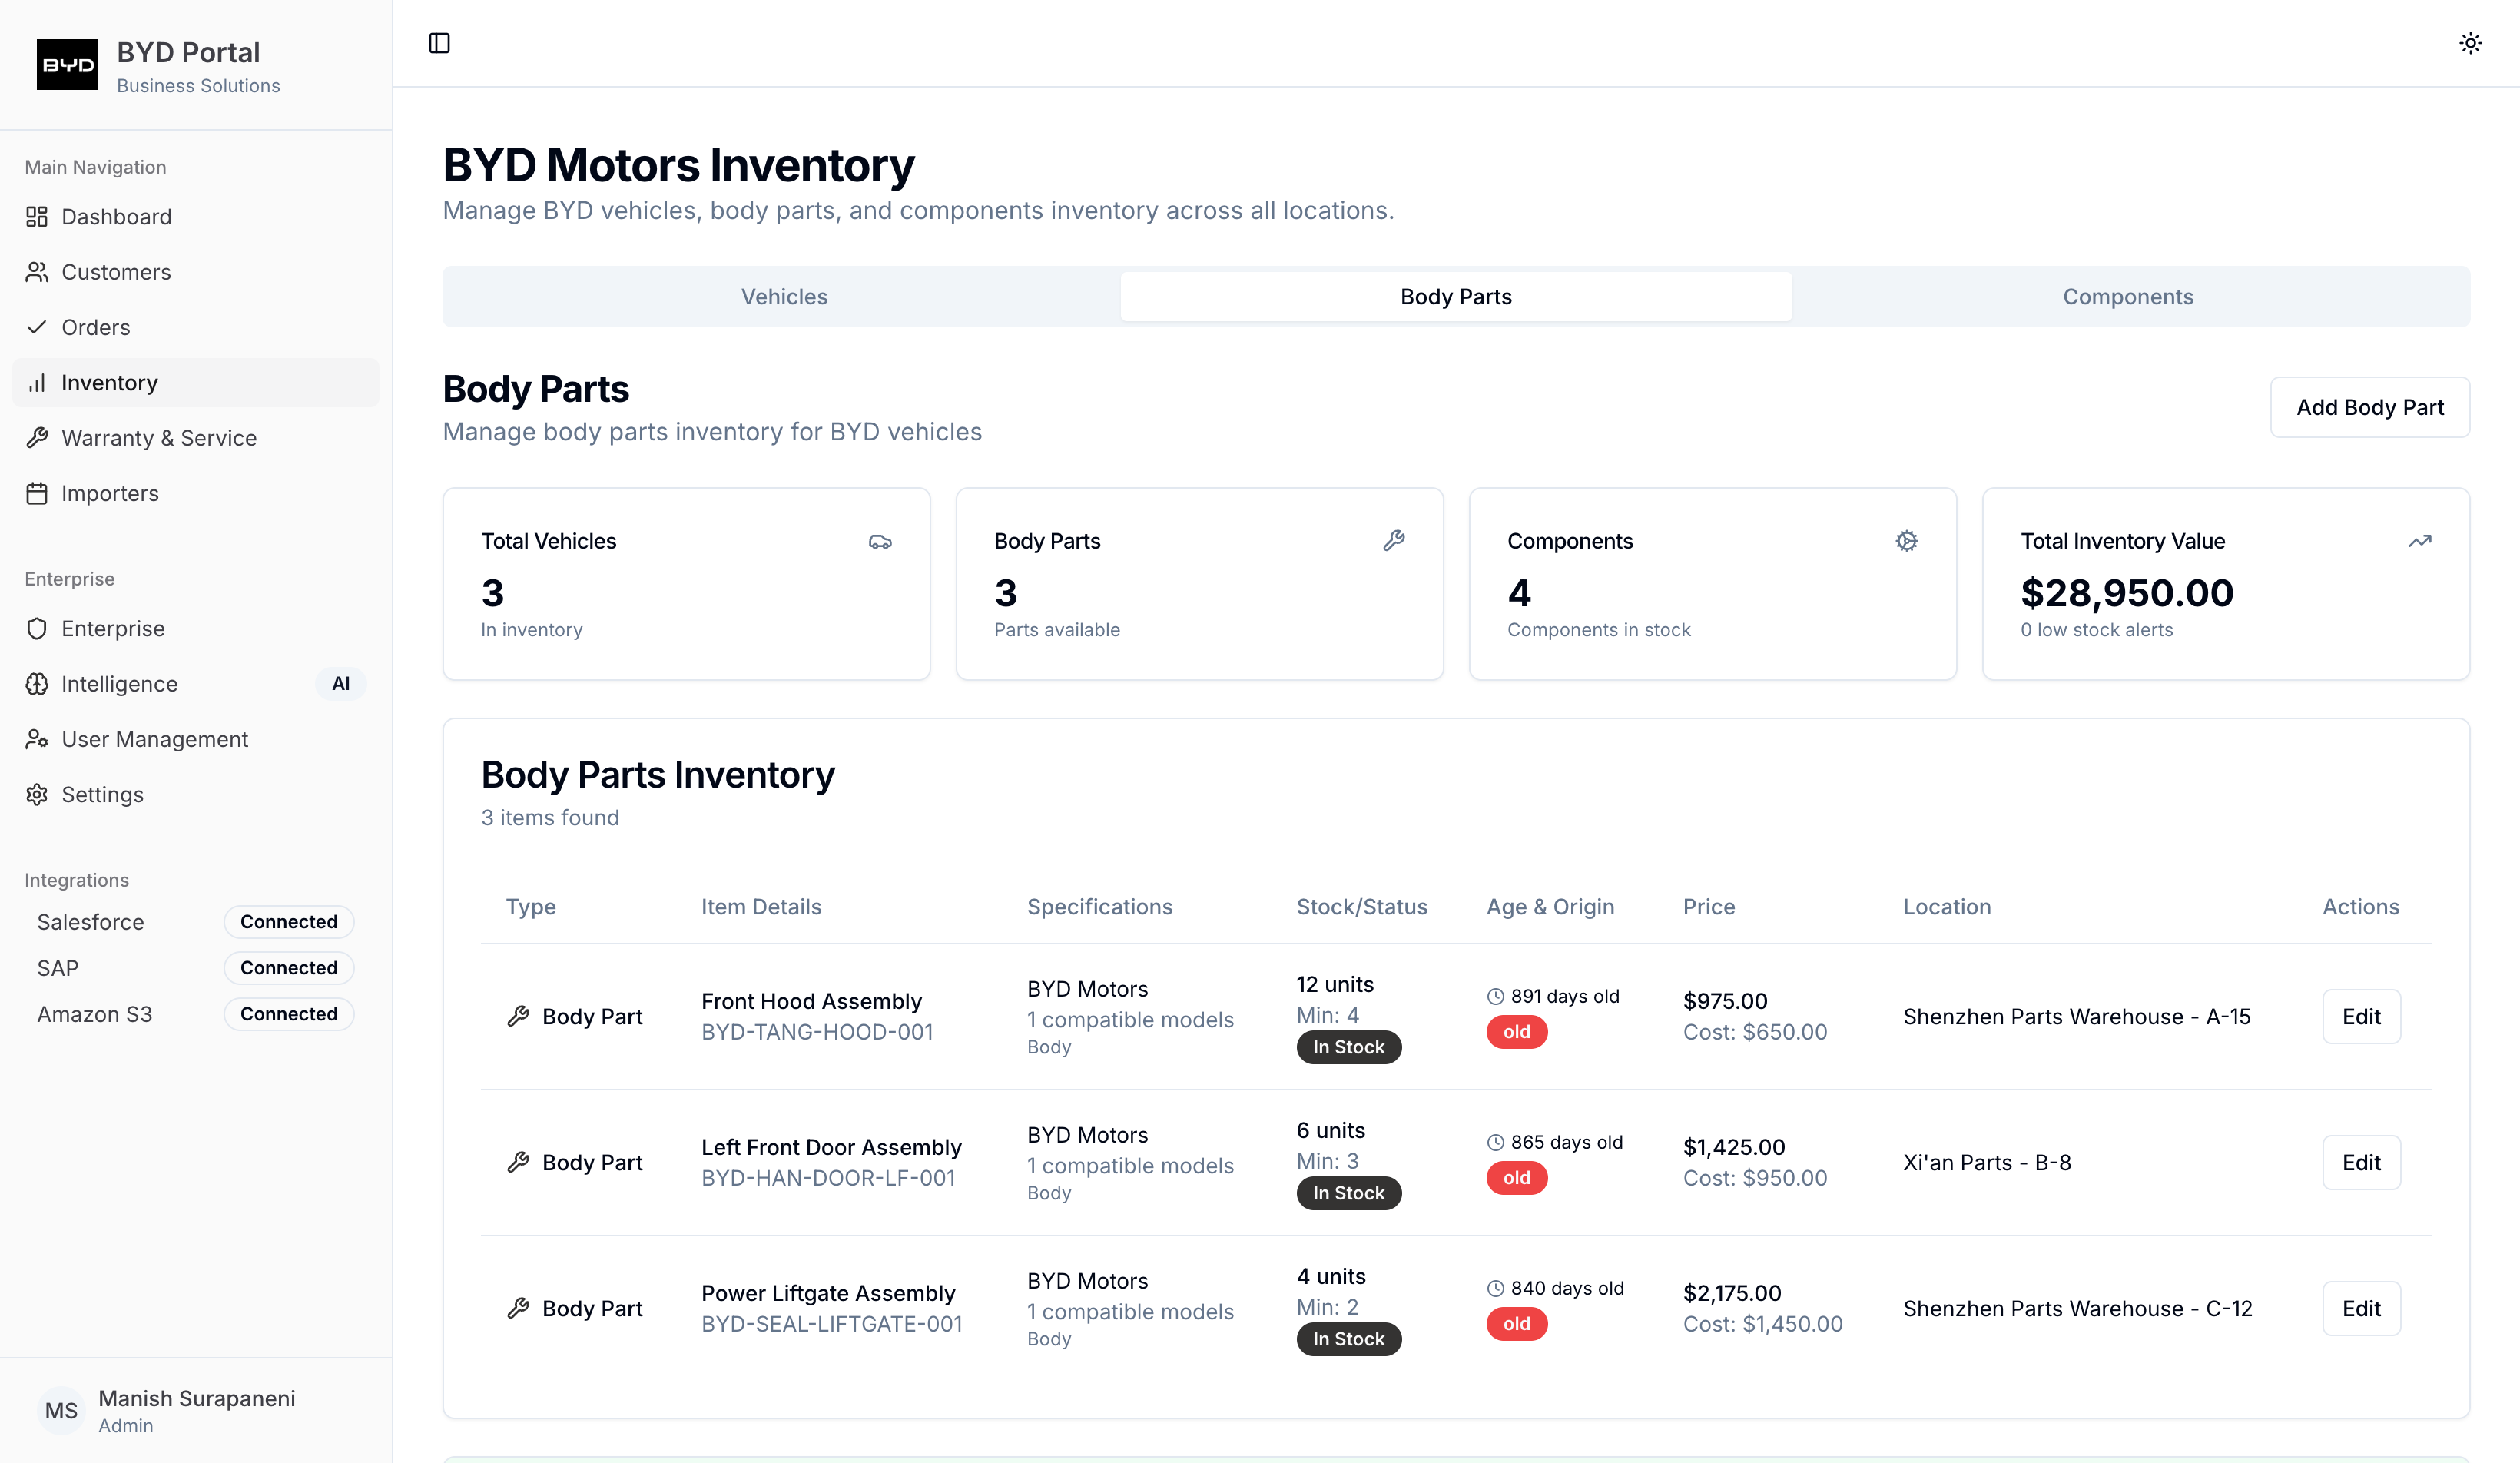Select Inventory in the sidebar

tap(196, 383)
